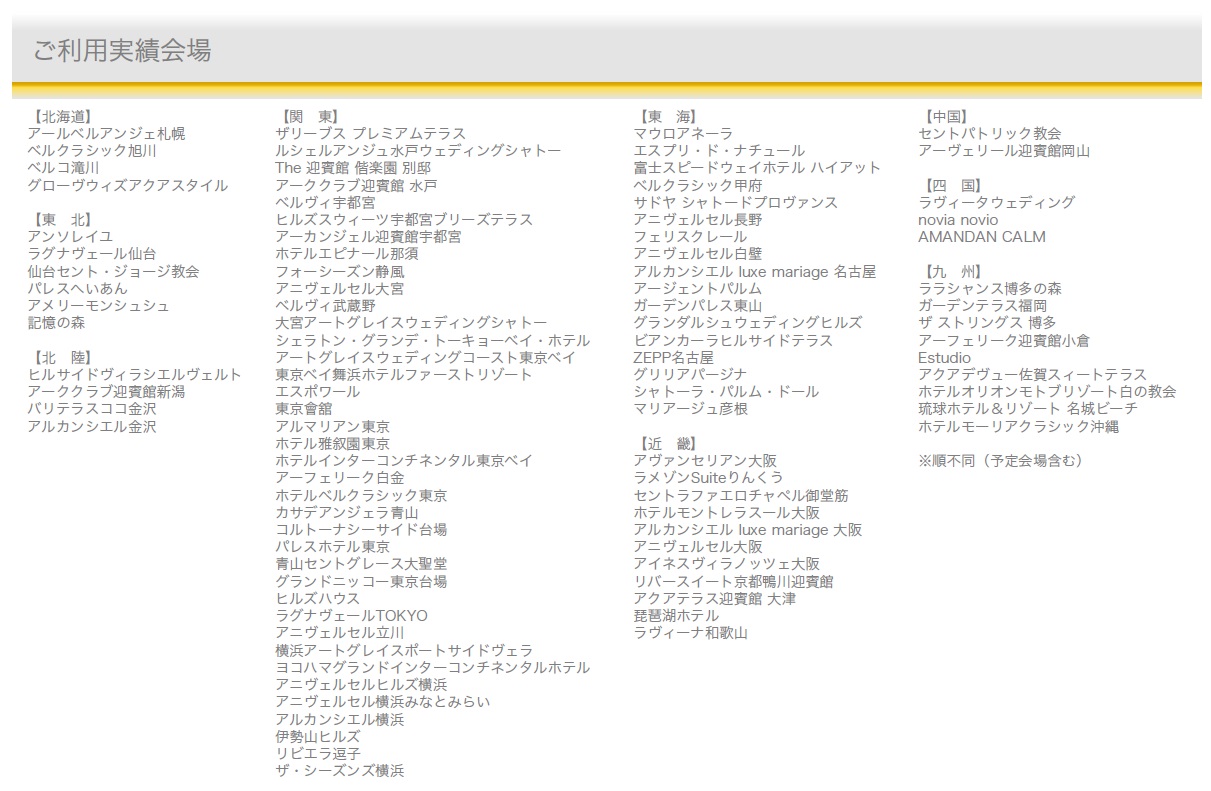Select アニヴェルセル大宮
This screenshot has width=1211, height=791.
pos(340,288)
